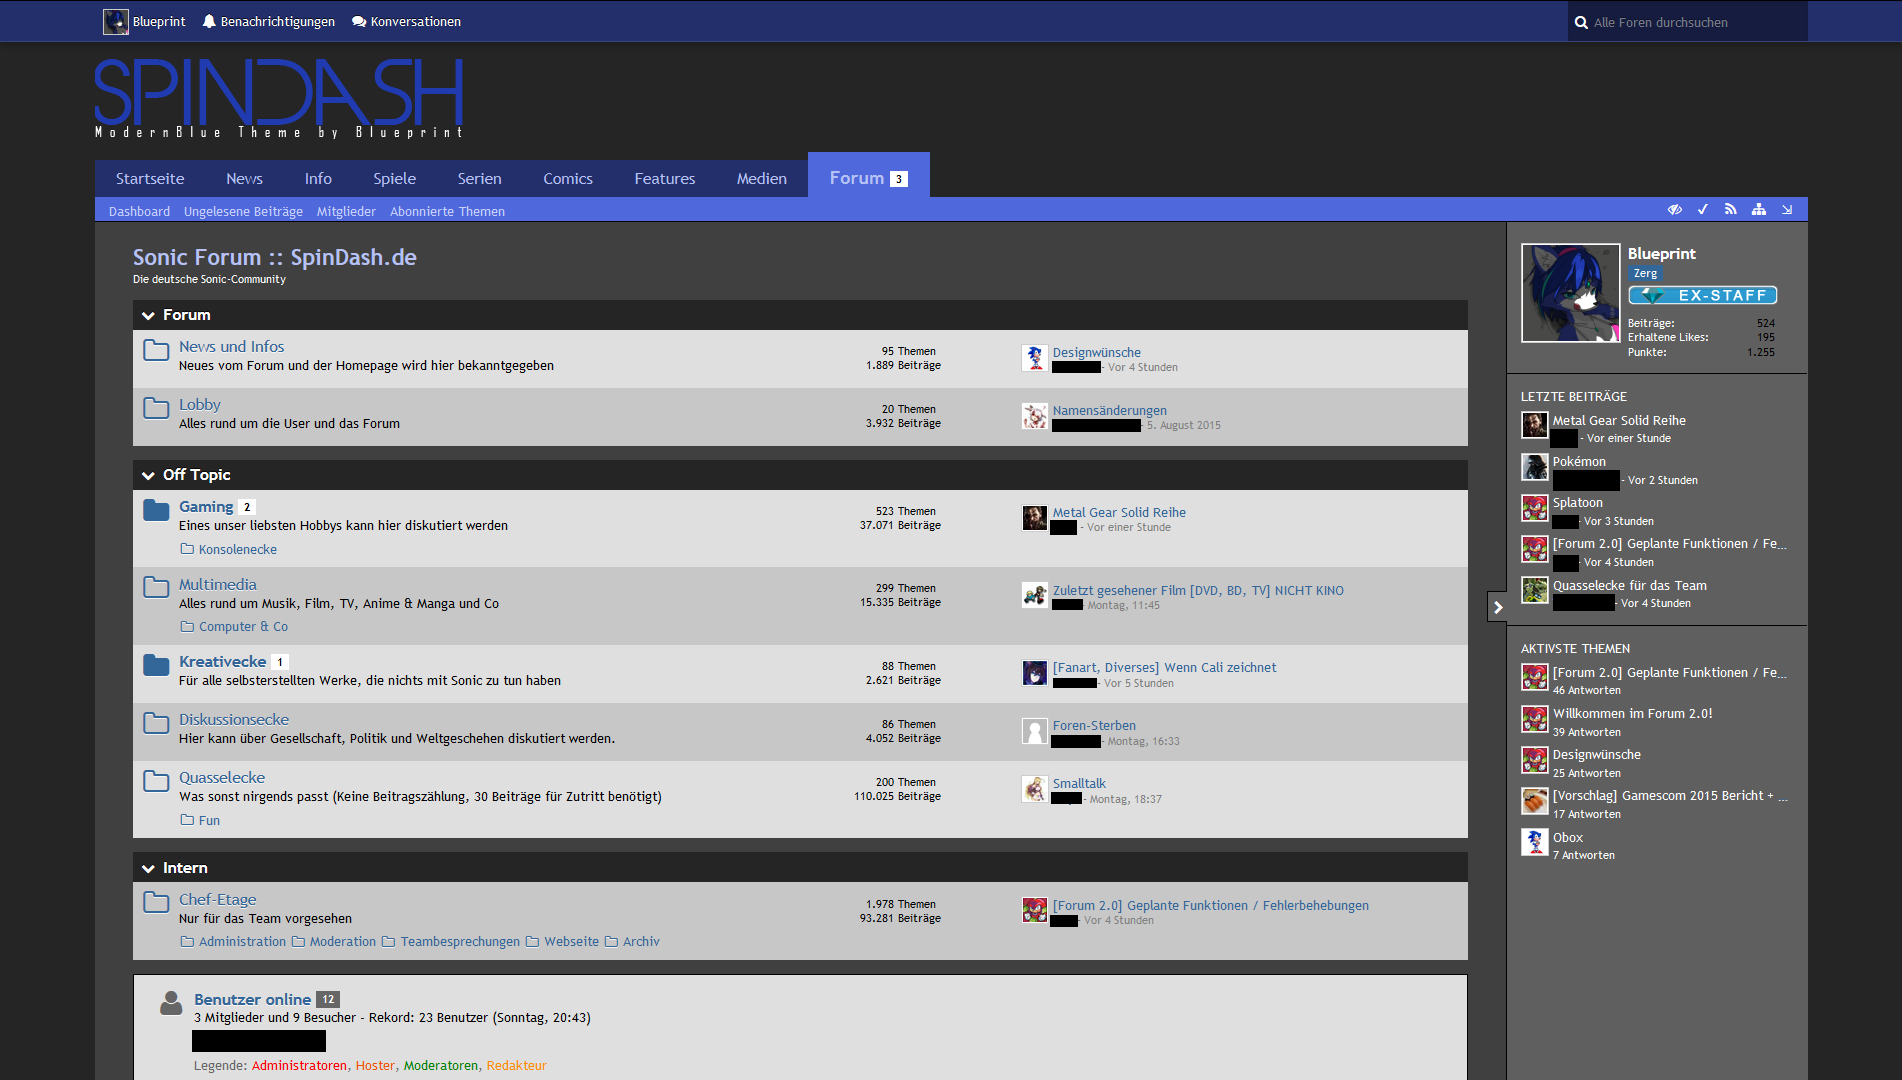Click the Pokémon post avatar in sidebar

point(1535,467)
